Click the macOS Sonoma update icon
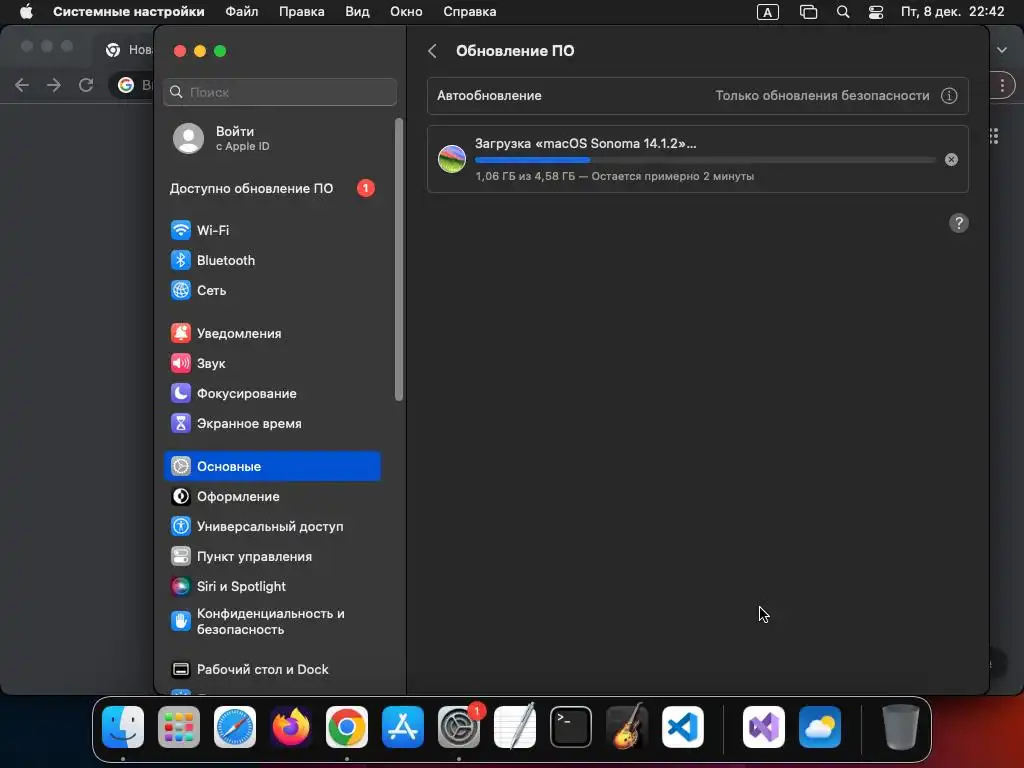The height and width of the screenshot is (768, 1024). pos(452,159)
